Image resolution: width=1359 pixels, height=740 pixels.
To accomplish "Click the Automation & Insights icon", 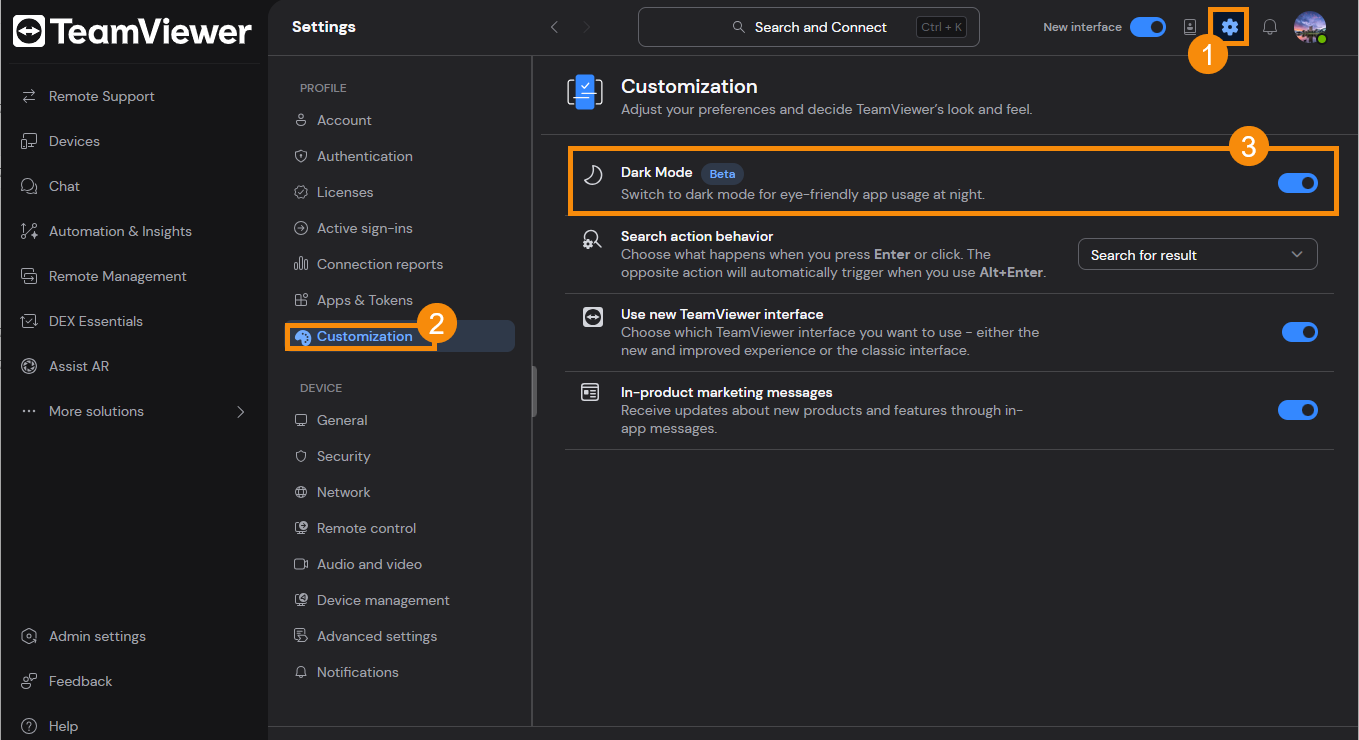I will coord(29,231).
